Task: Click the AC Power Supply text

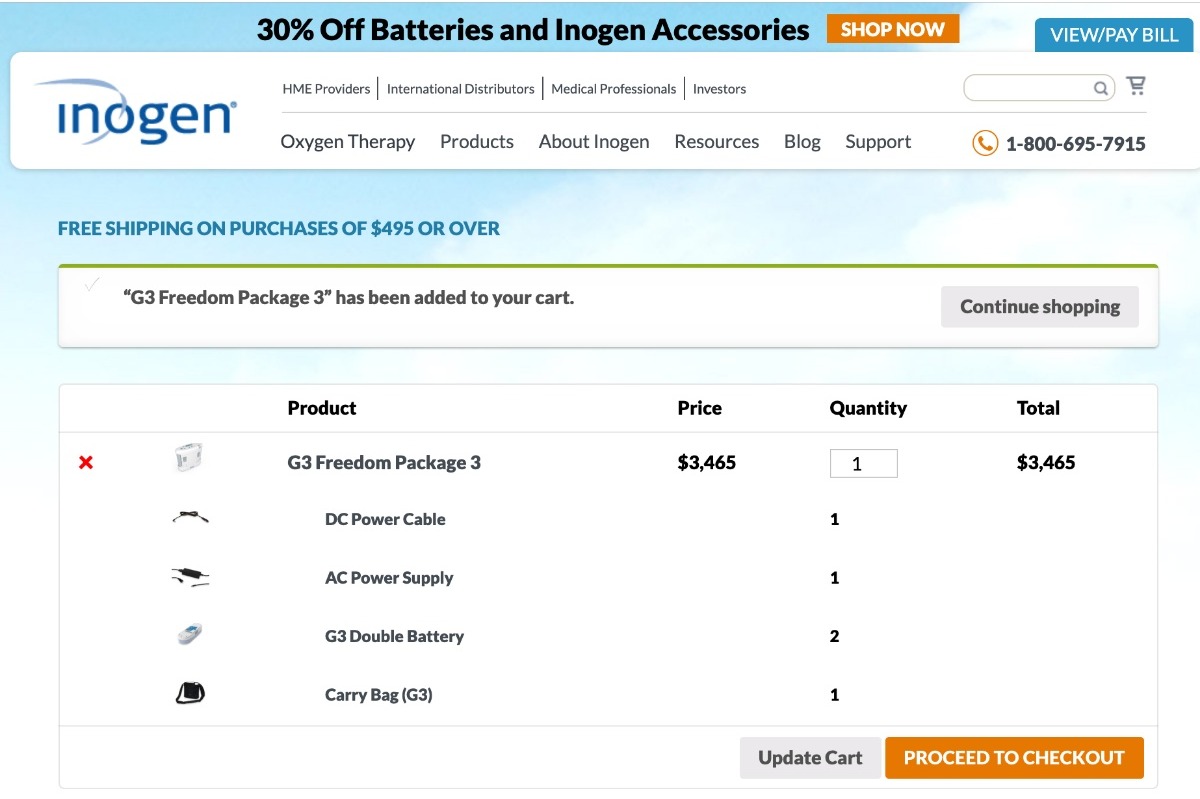Action: coord(389,578)
